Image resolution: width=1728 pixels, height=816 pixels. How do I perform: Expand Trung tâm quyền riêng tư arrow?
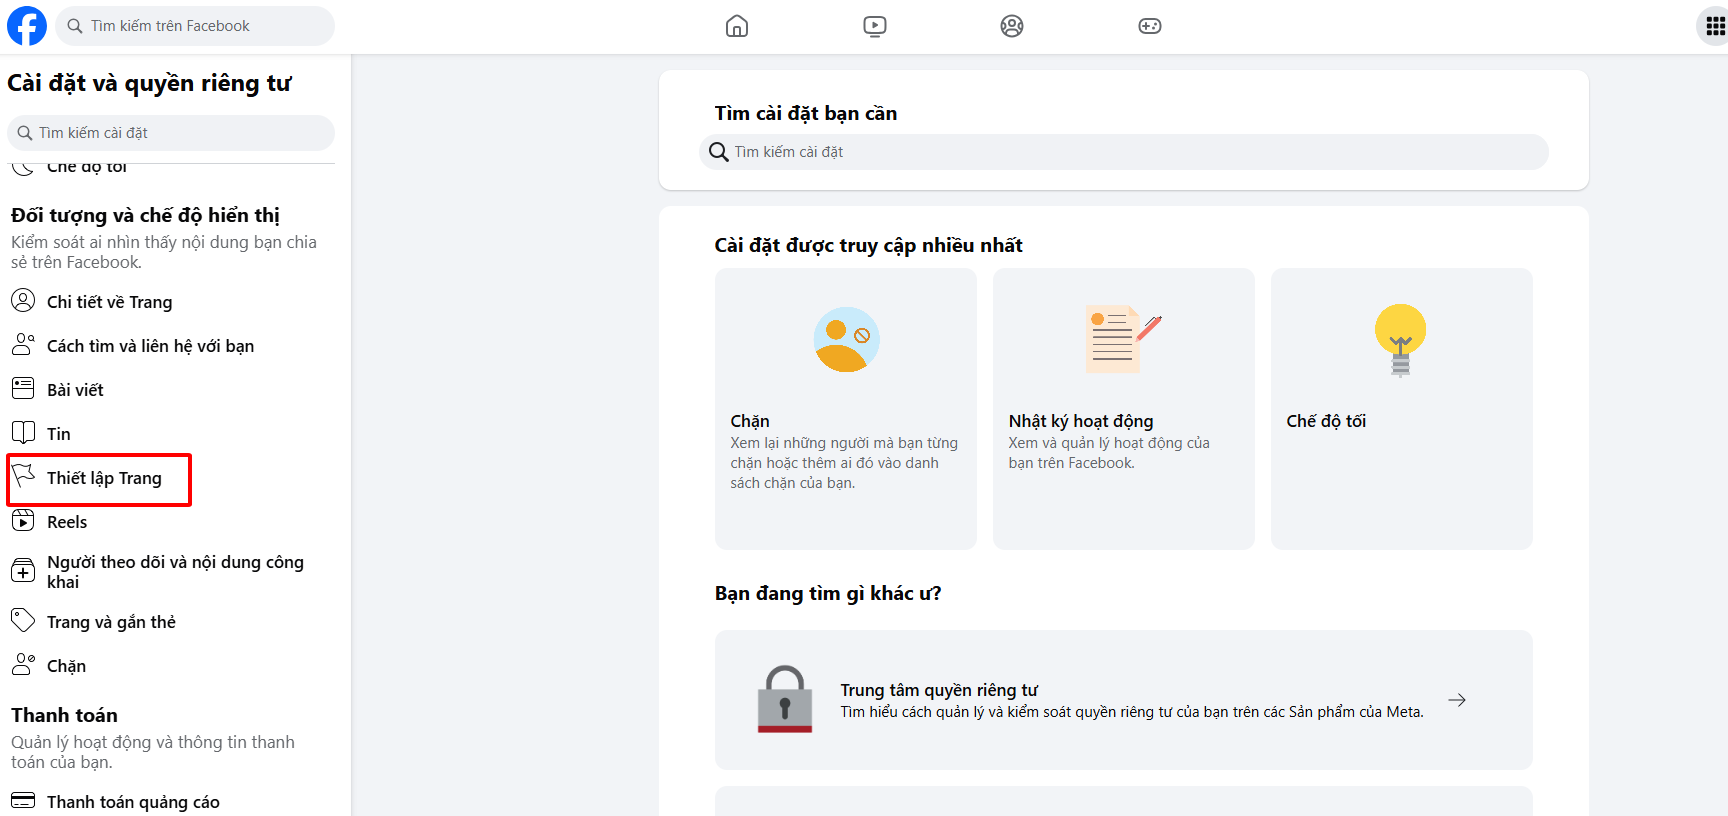click(1457, 700)
